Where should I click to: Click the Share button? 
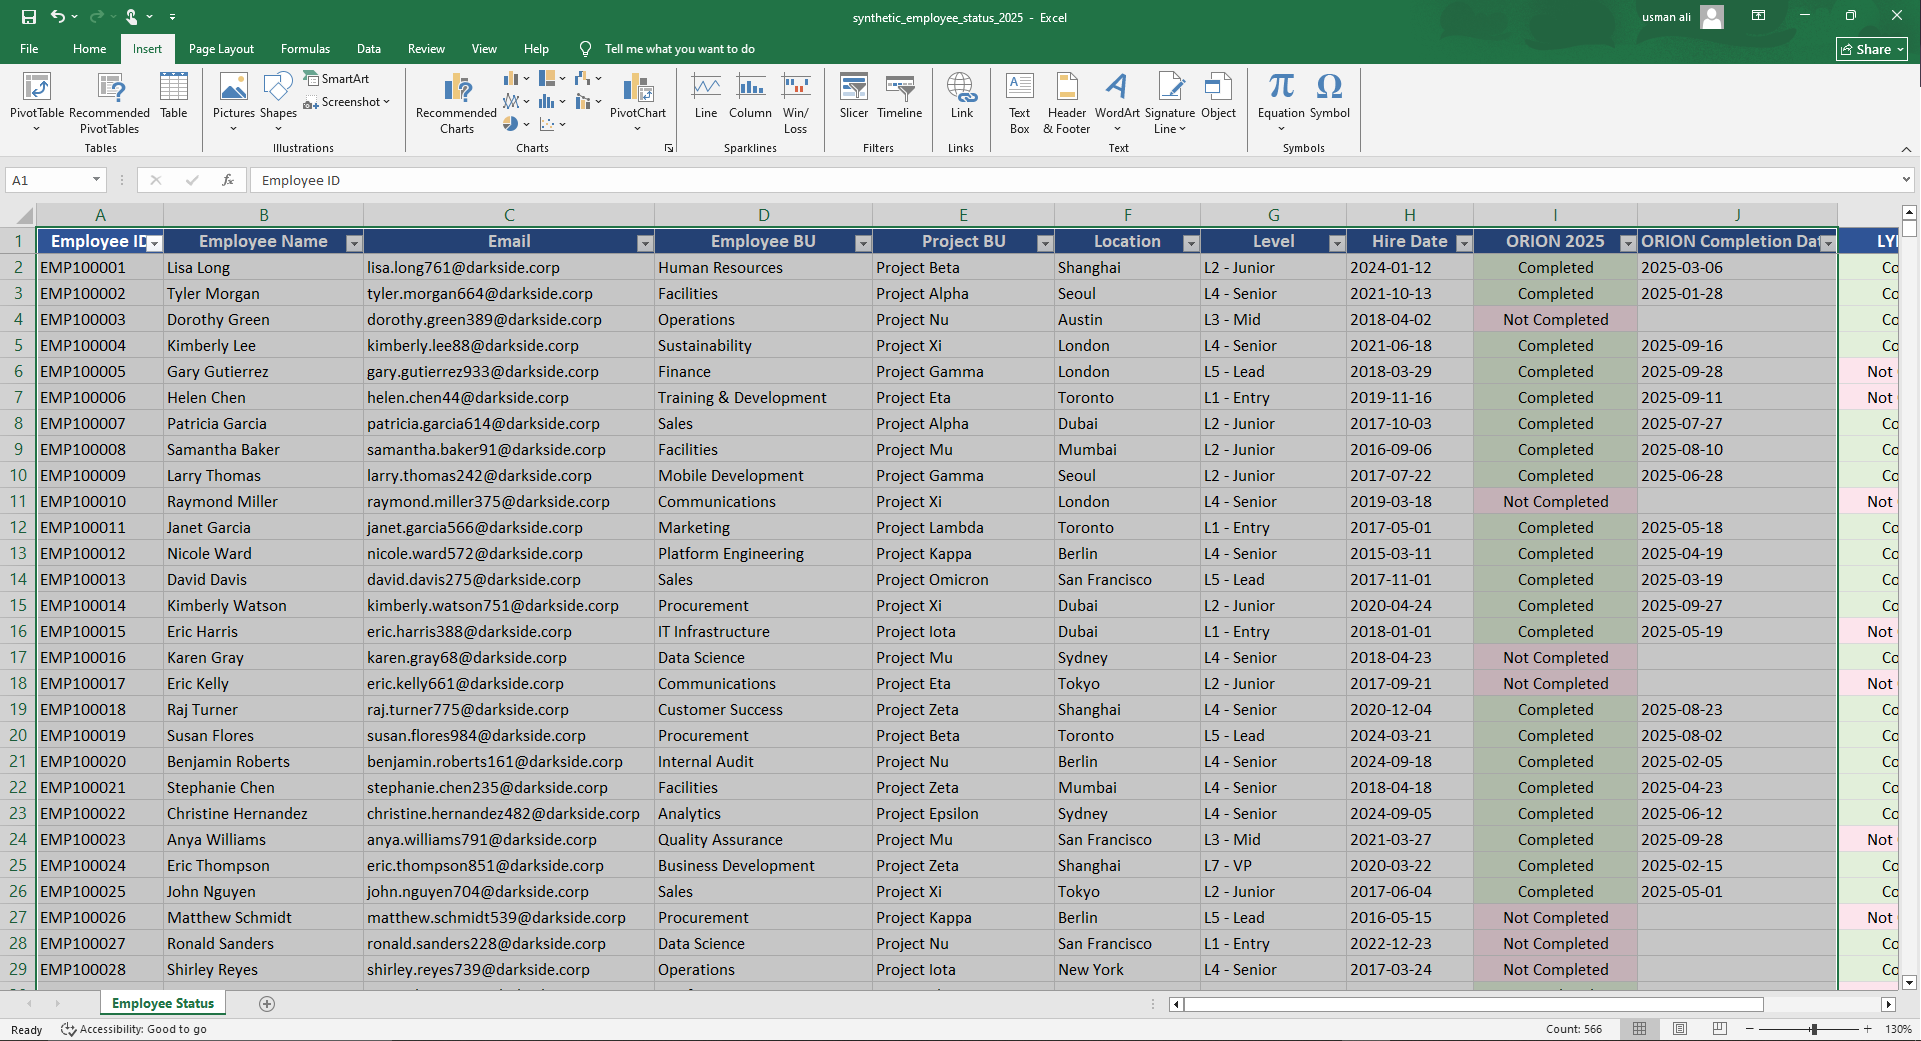pos(1872,49)
